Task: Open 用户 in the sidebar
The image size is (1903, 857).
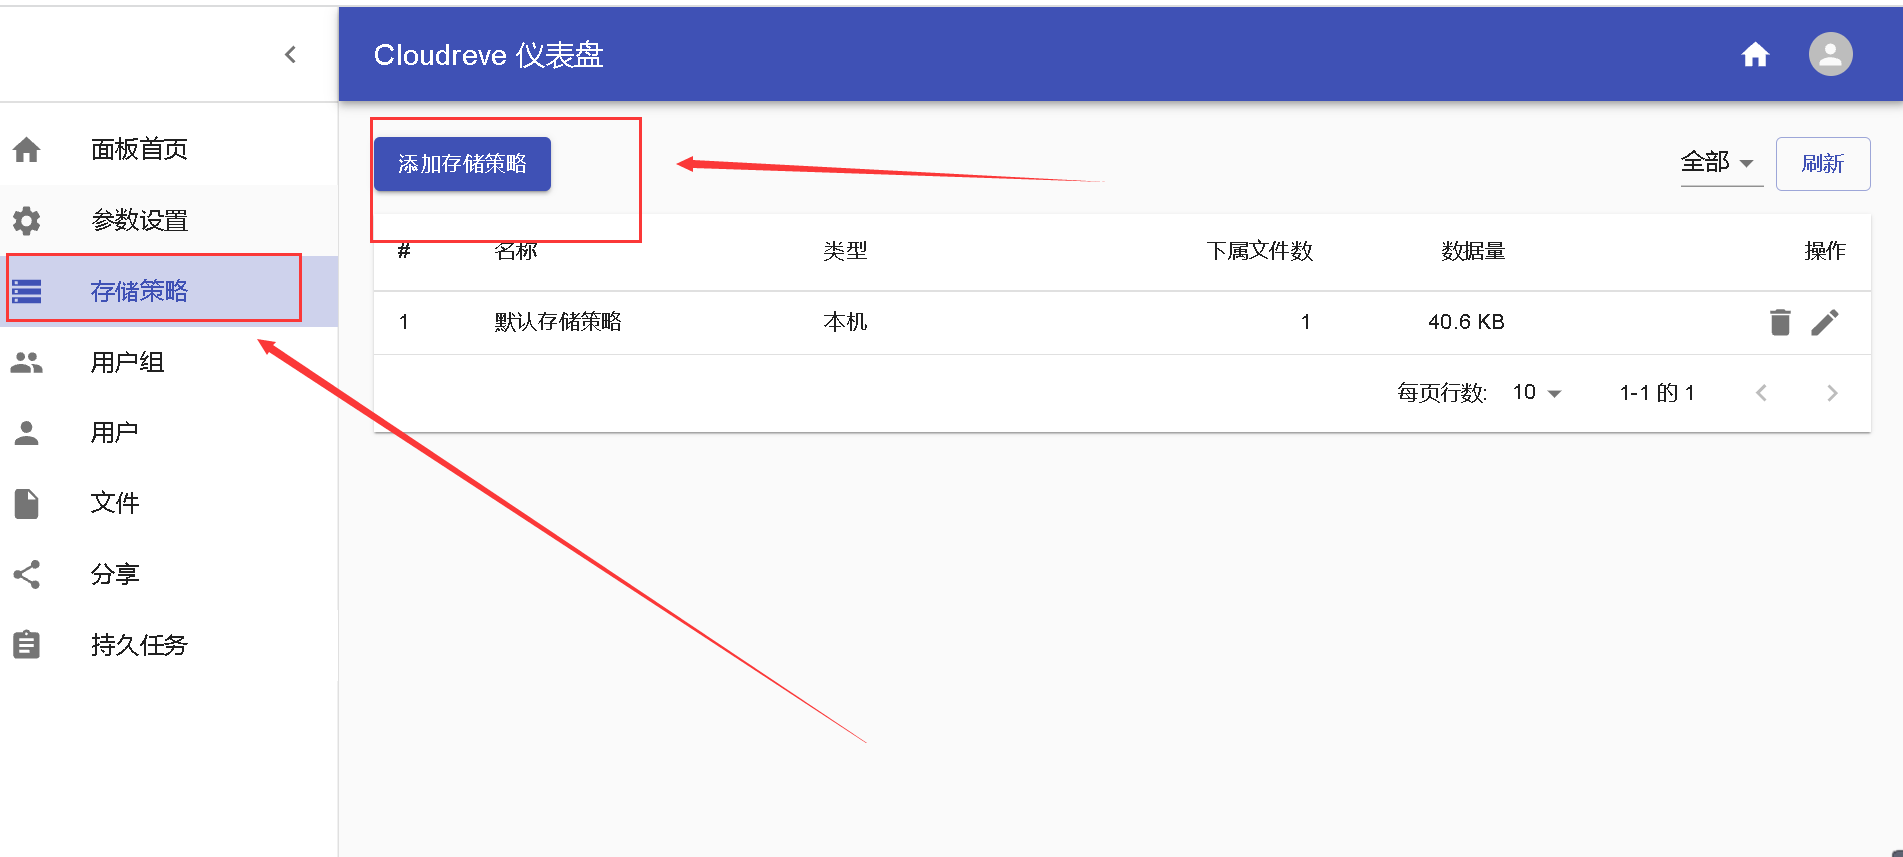Action: click(x=169, y=432)
